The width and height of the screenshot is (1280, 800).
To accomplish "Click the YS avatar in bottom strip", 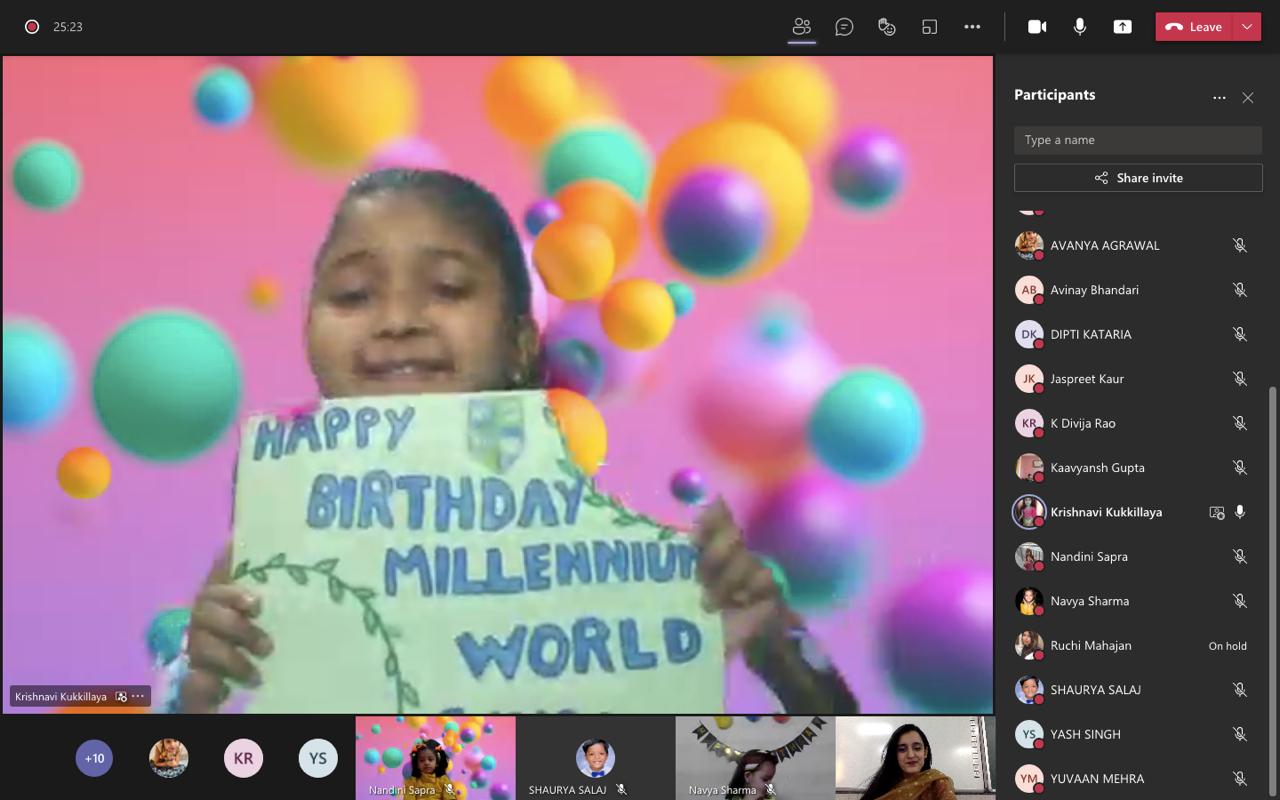I will (x=318, y=758).
